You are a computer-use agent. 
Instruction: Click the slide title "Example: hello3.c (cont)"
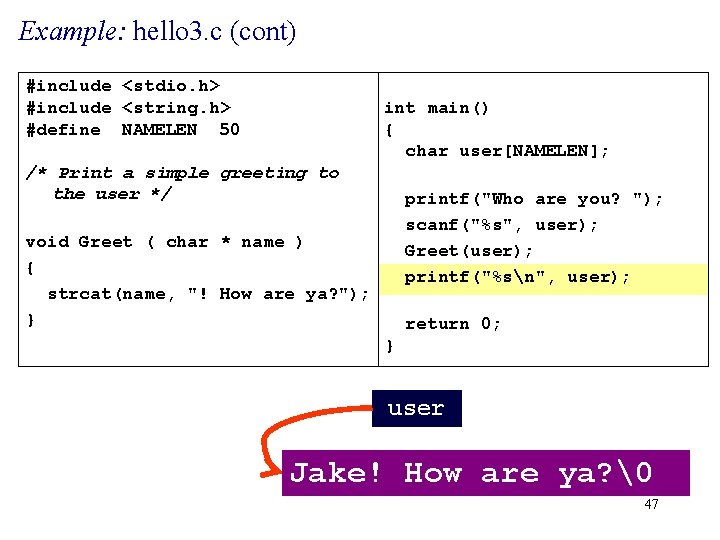point(157,32)
